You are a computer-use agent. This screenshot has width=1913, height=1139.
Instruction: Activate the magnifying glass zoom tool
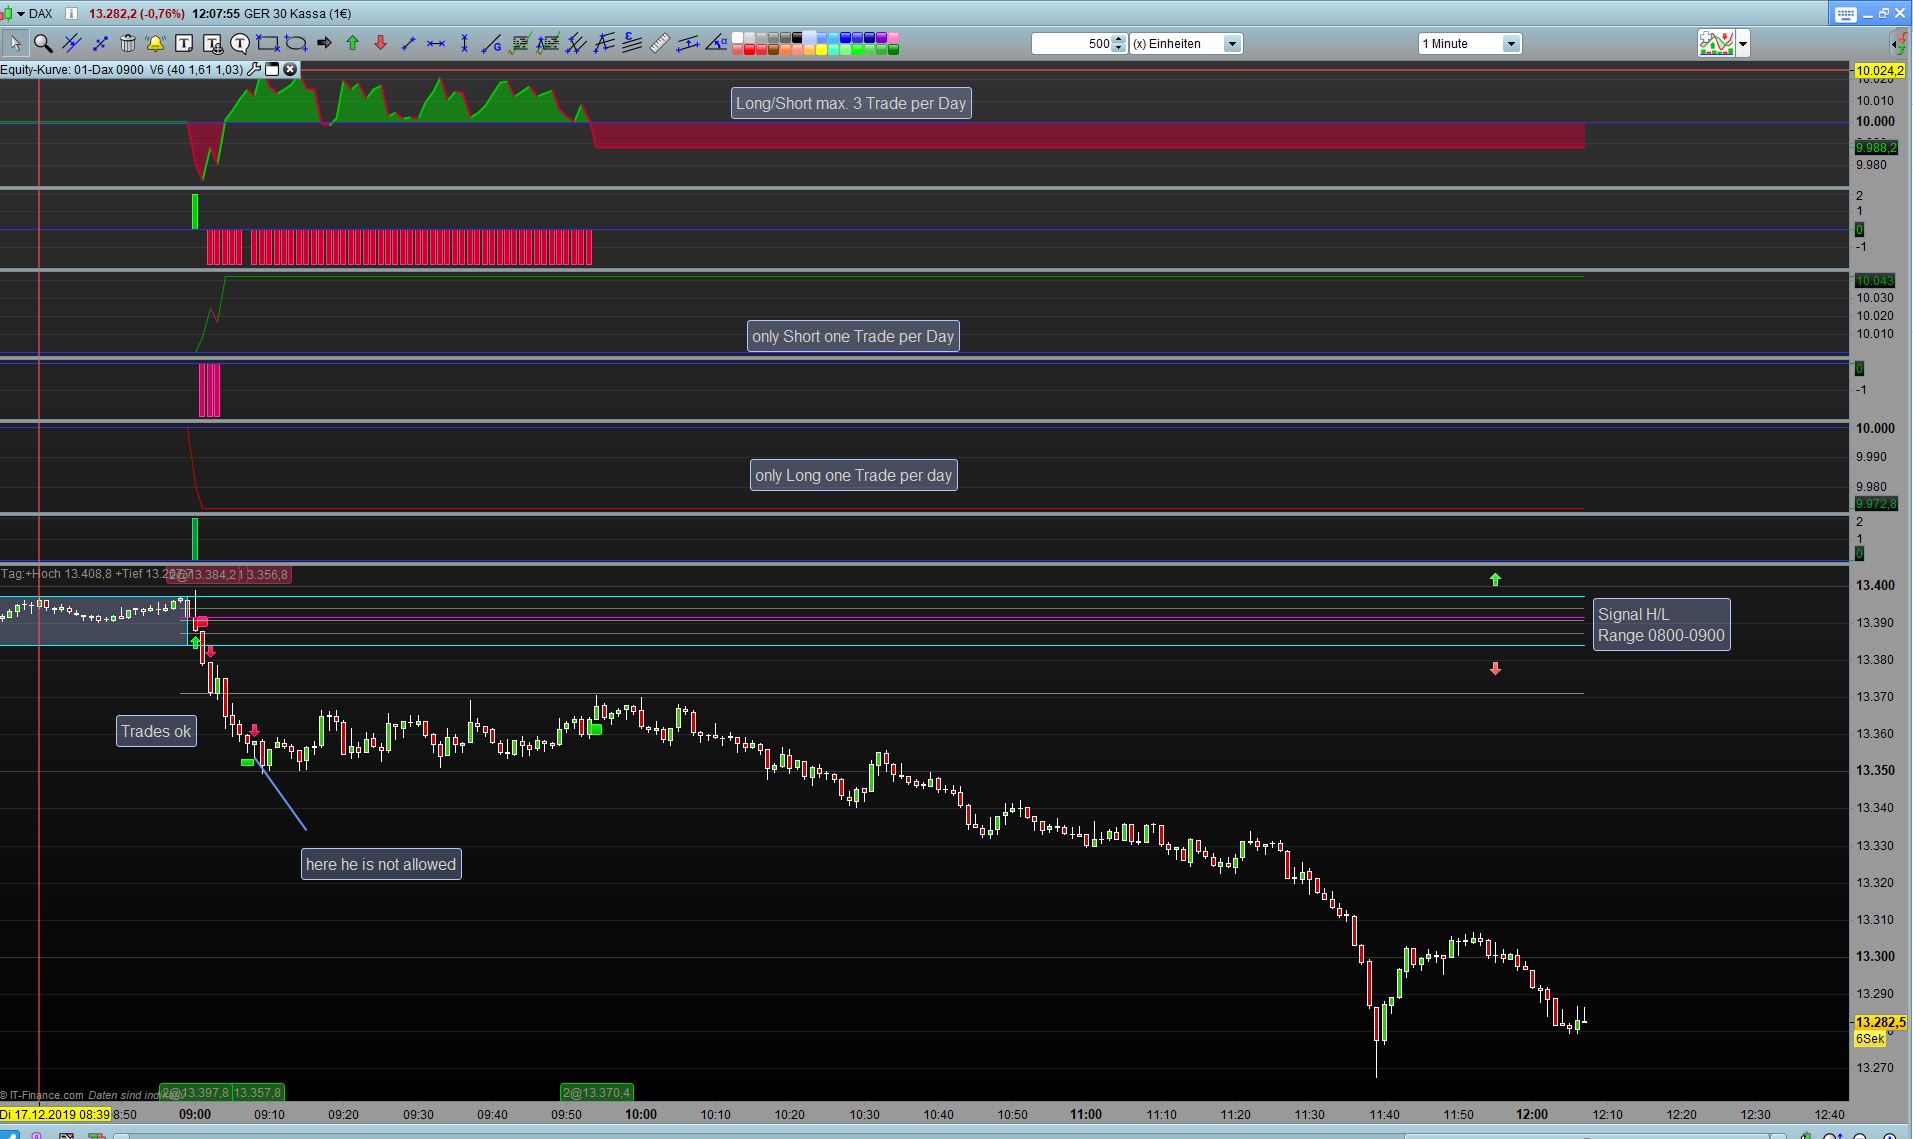pyautogui.click(x=43, y=43)
